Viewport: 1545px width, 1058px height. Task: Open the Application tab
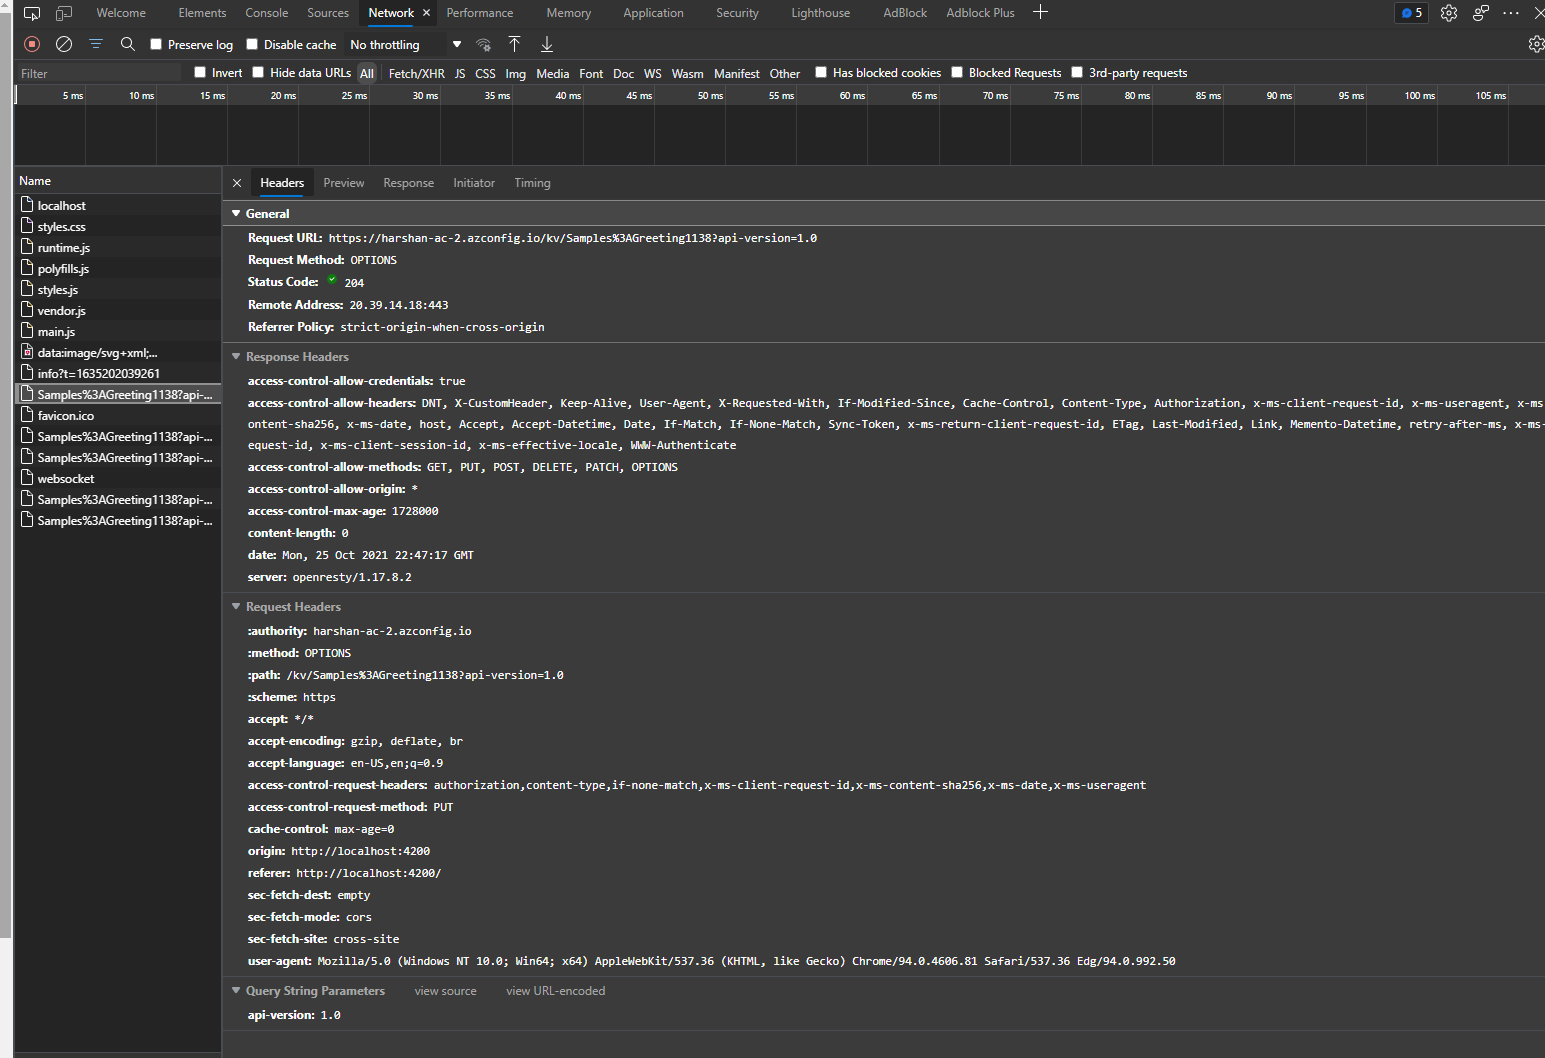[653, 13]
